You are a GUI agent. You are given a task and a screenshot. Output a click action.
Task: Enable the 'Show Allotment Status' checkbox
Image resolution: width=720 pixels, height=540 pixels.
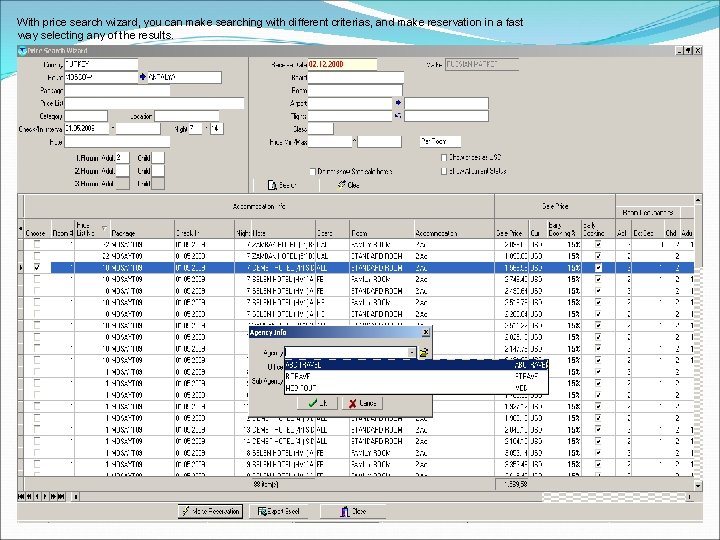(444, 171)
